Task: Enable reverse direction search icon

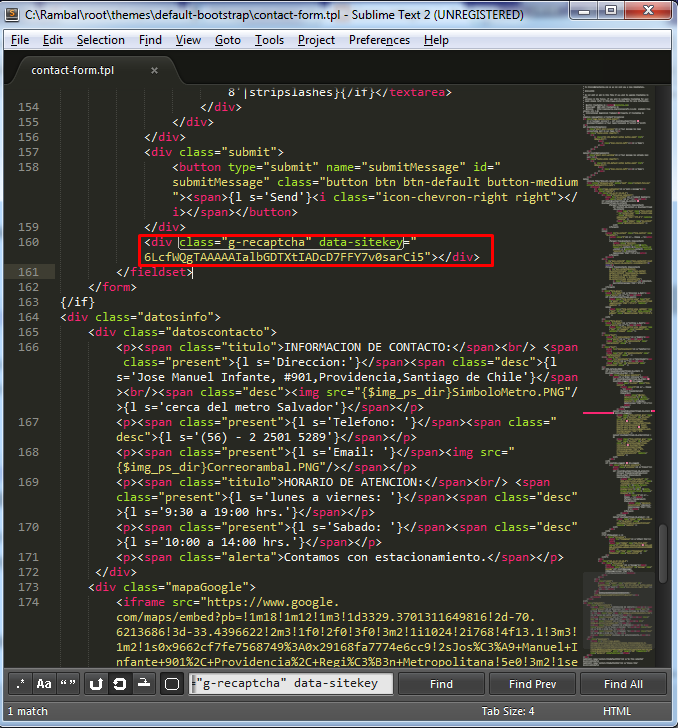Action: (x=97, y=684)
